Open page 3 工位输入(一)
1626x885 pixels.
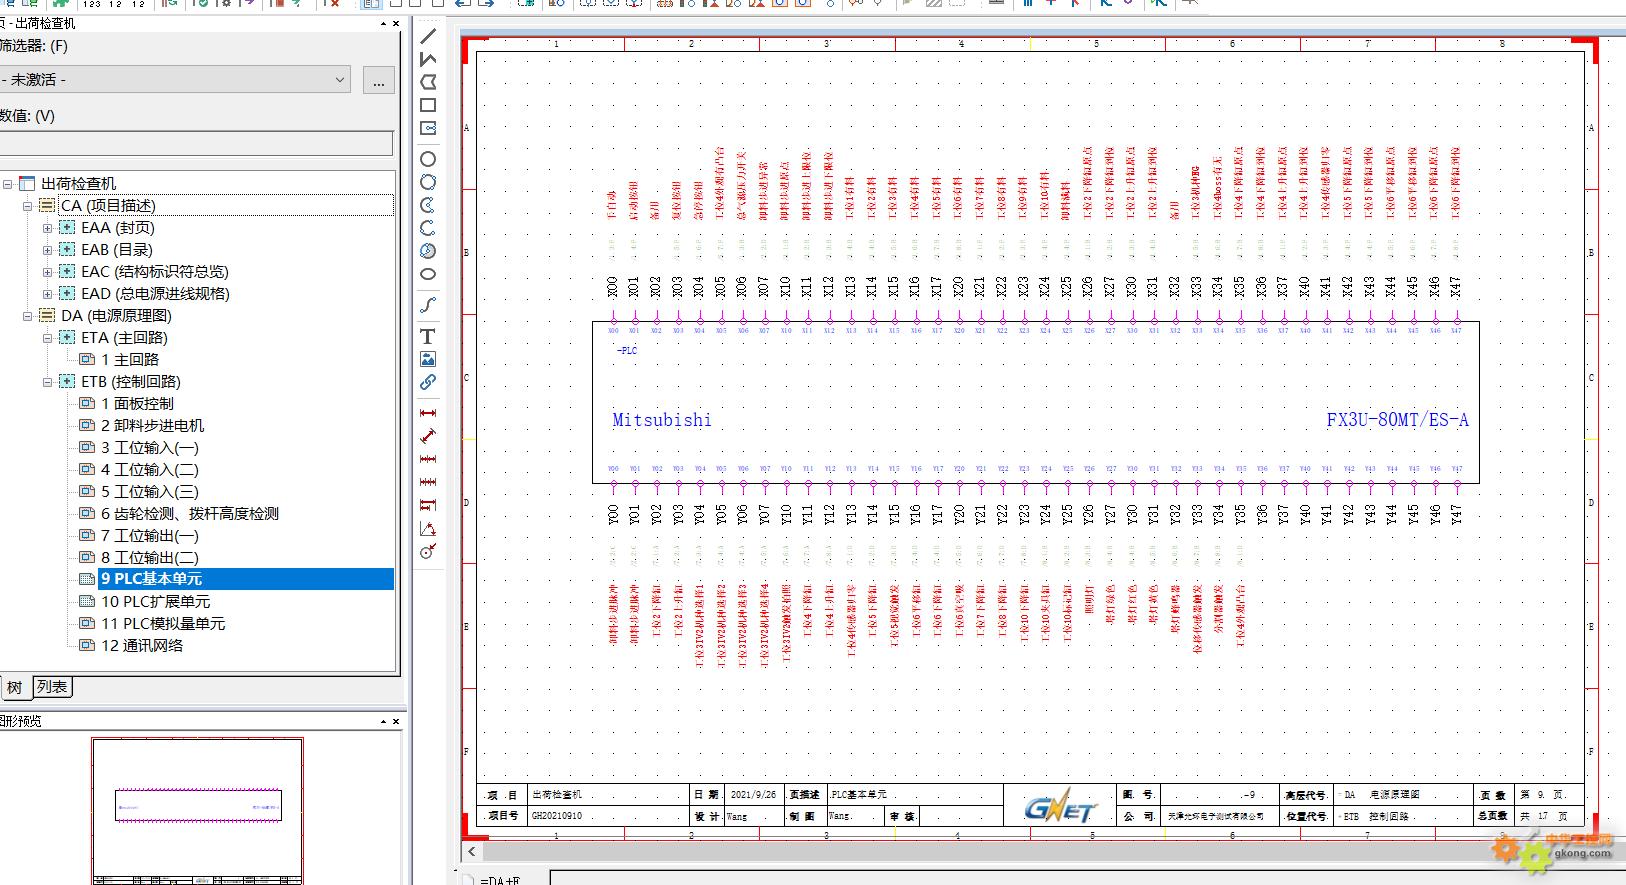point(150,448)
